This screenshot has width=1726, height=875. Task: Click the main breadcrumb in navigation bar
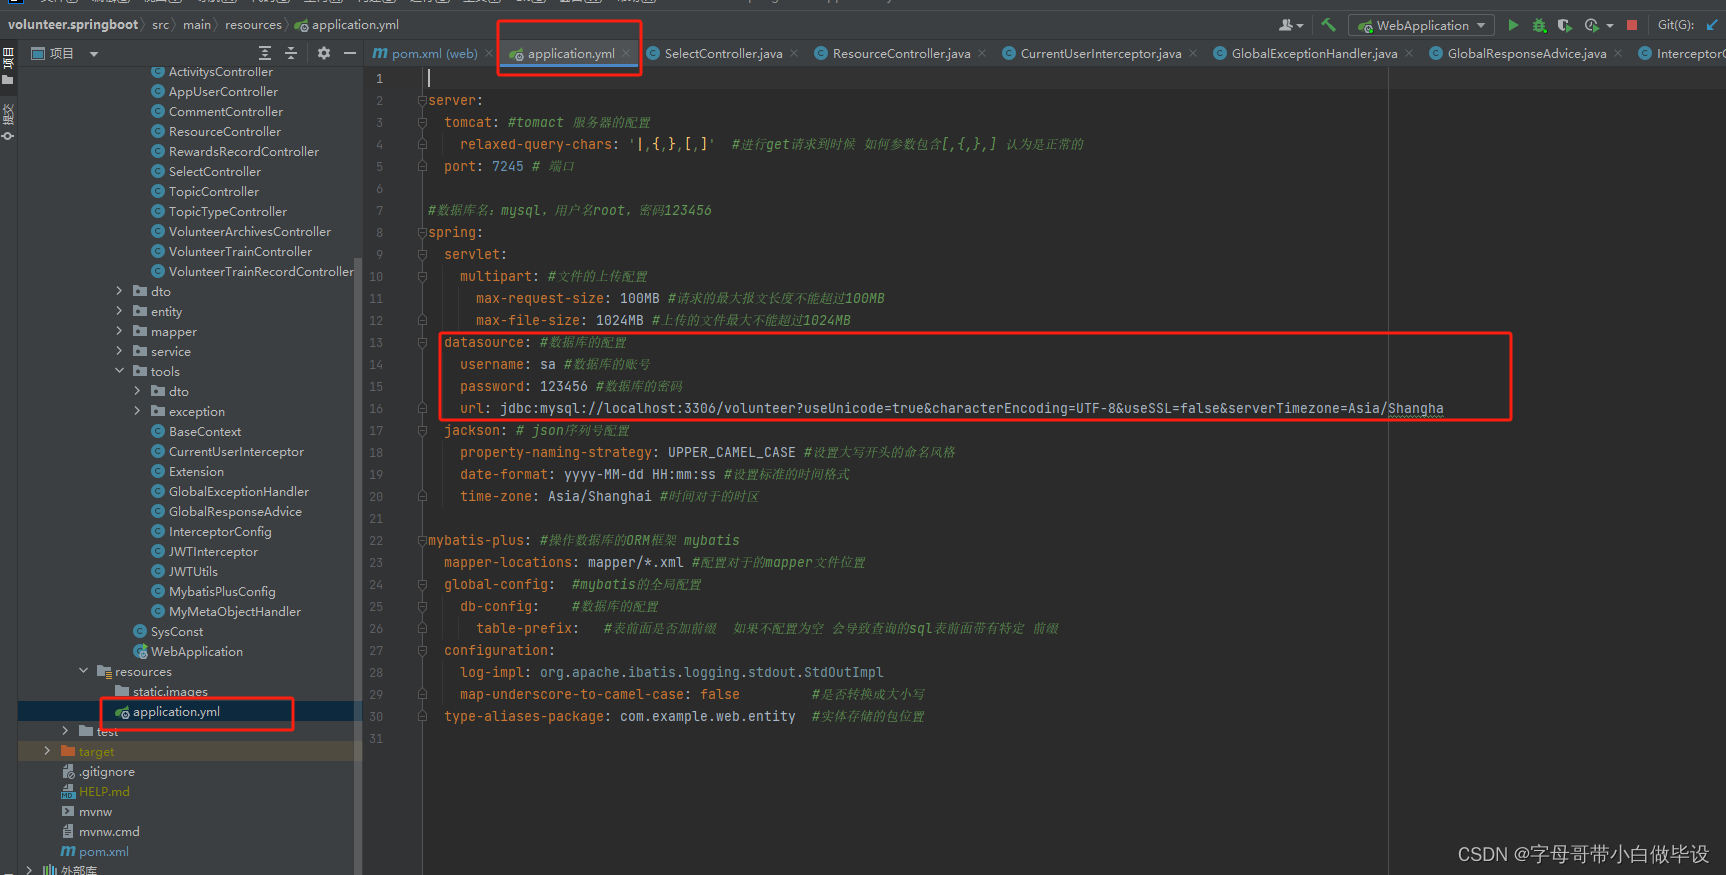[x=197, y=25]
